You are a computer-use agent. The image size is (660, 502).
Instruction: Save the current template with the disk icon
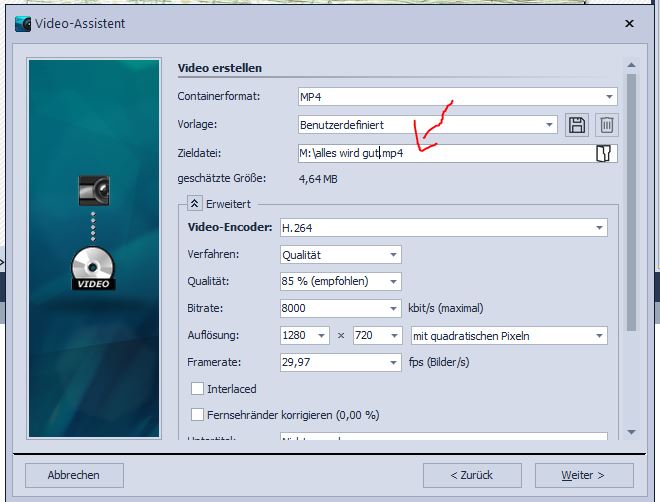577,125
